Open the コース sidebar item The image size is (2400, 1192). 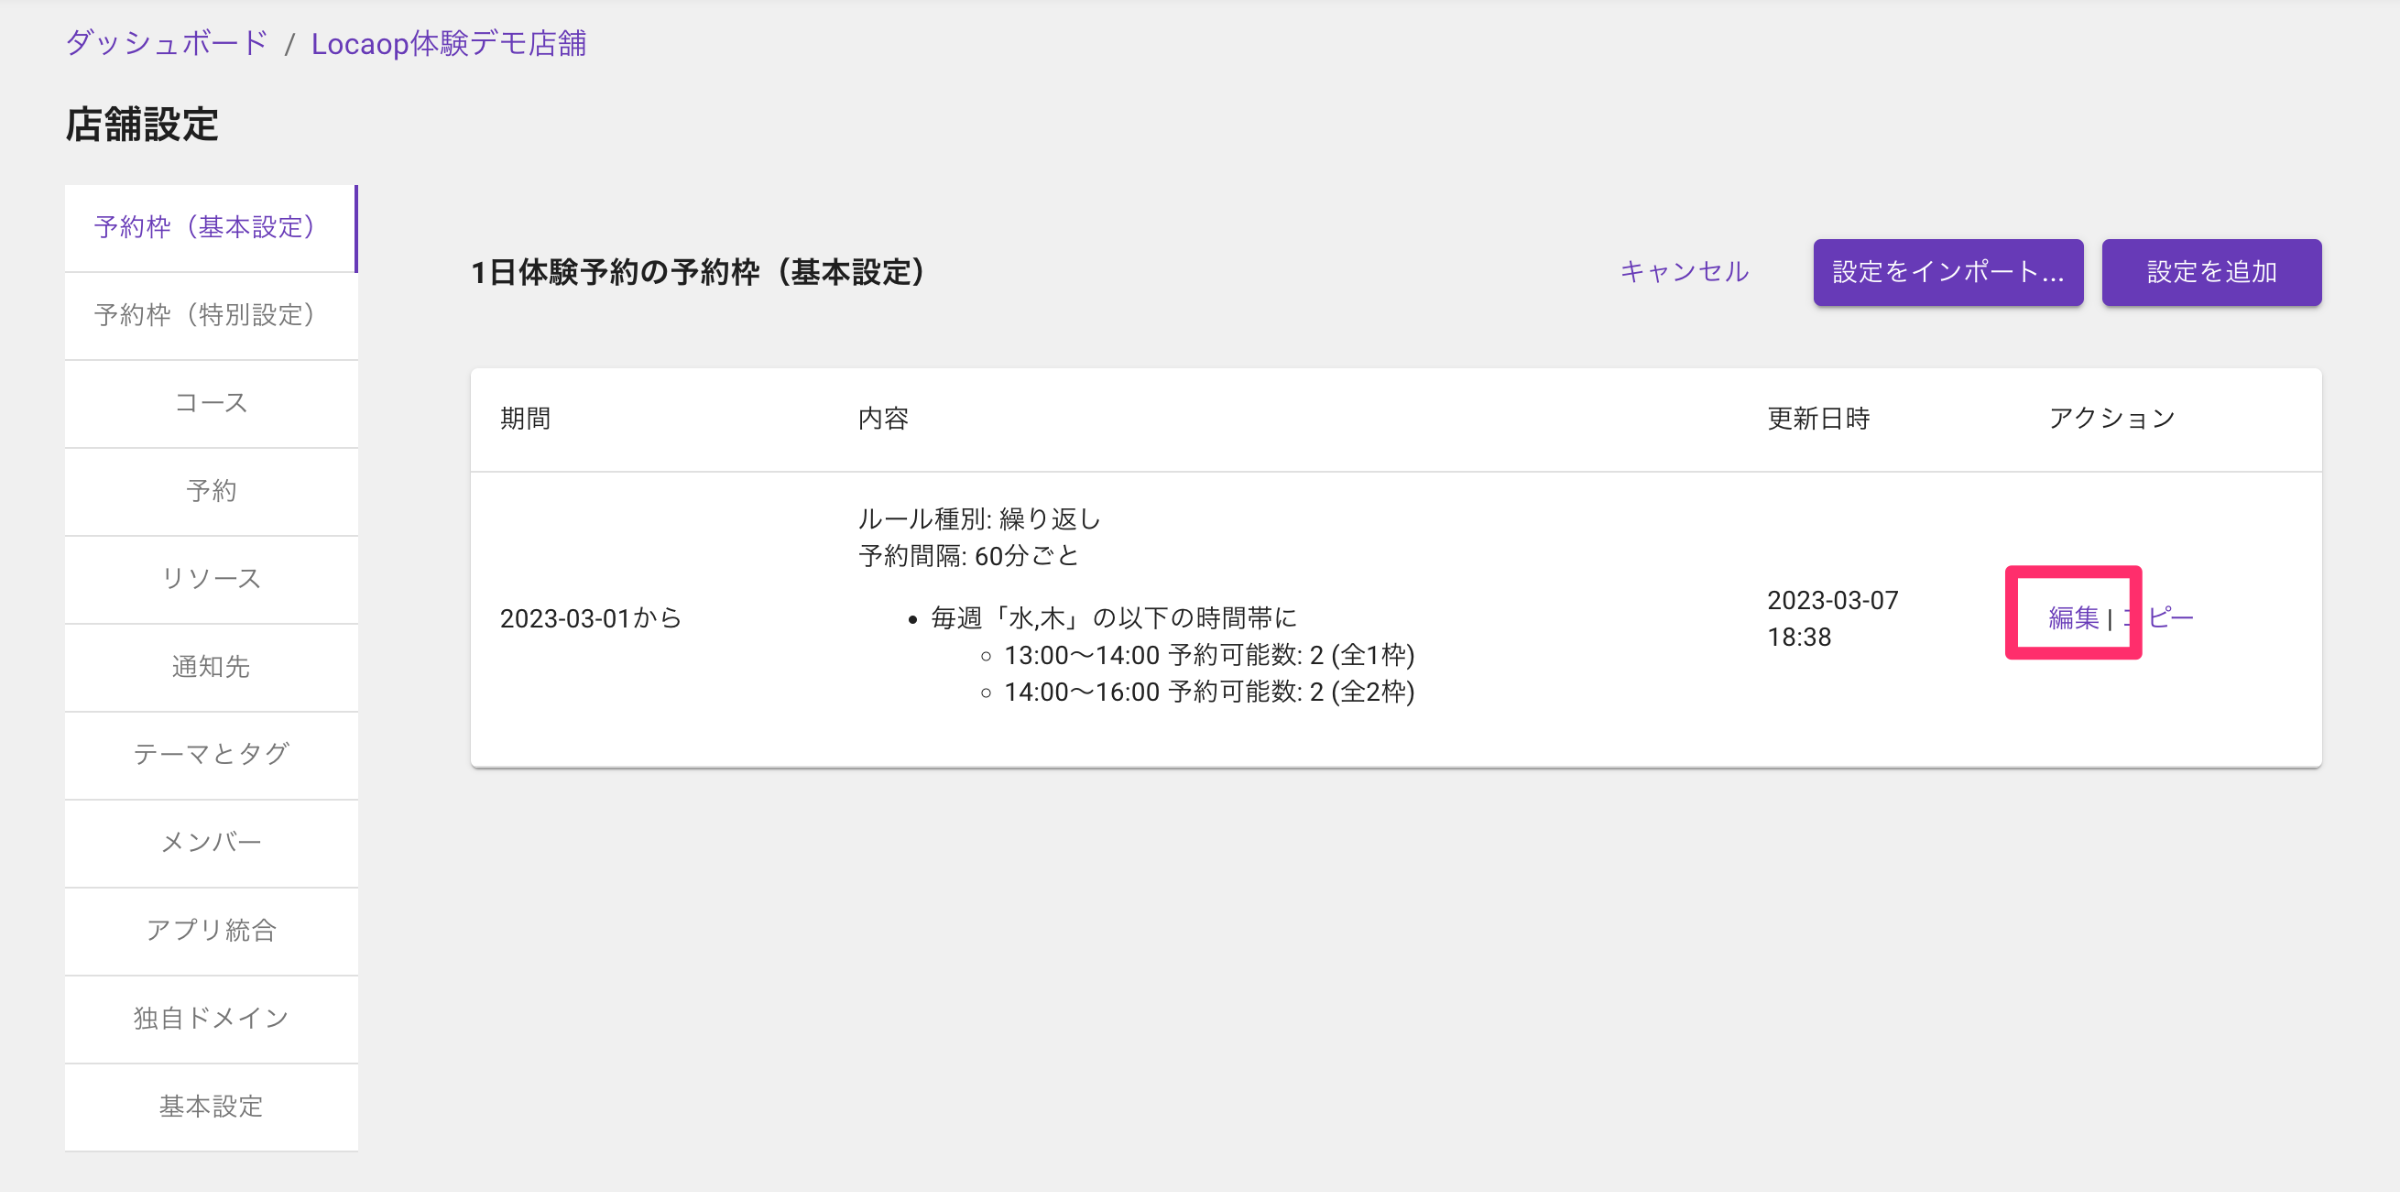210,403
